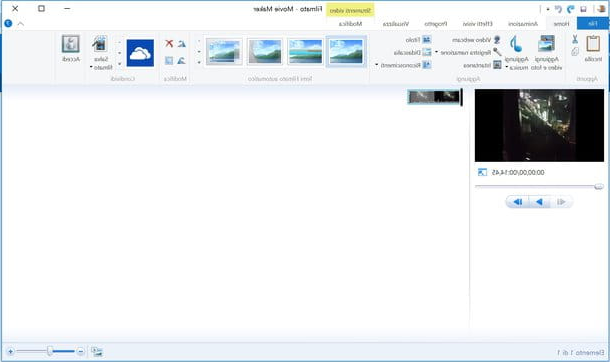The width and height of the screenshot is (610, 362).
Task: Click the red X remove icon
Action: [169, 43]
